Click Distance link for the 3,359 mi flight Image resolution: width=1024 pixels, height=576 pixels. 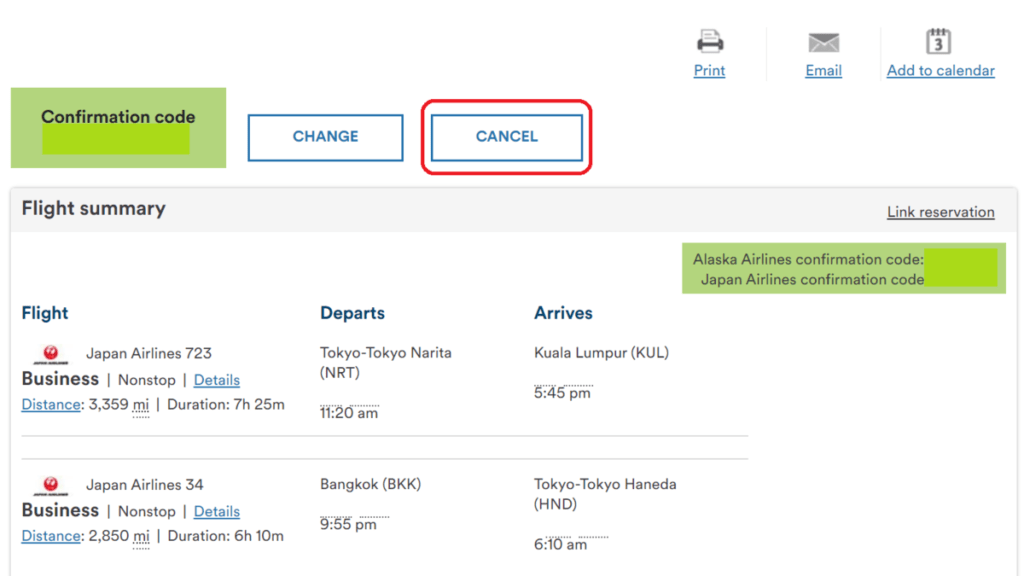coord(51,405)
